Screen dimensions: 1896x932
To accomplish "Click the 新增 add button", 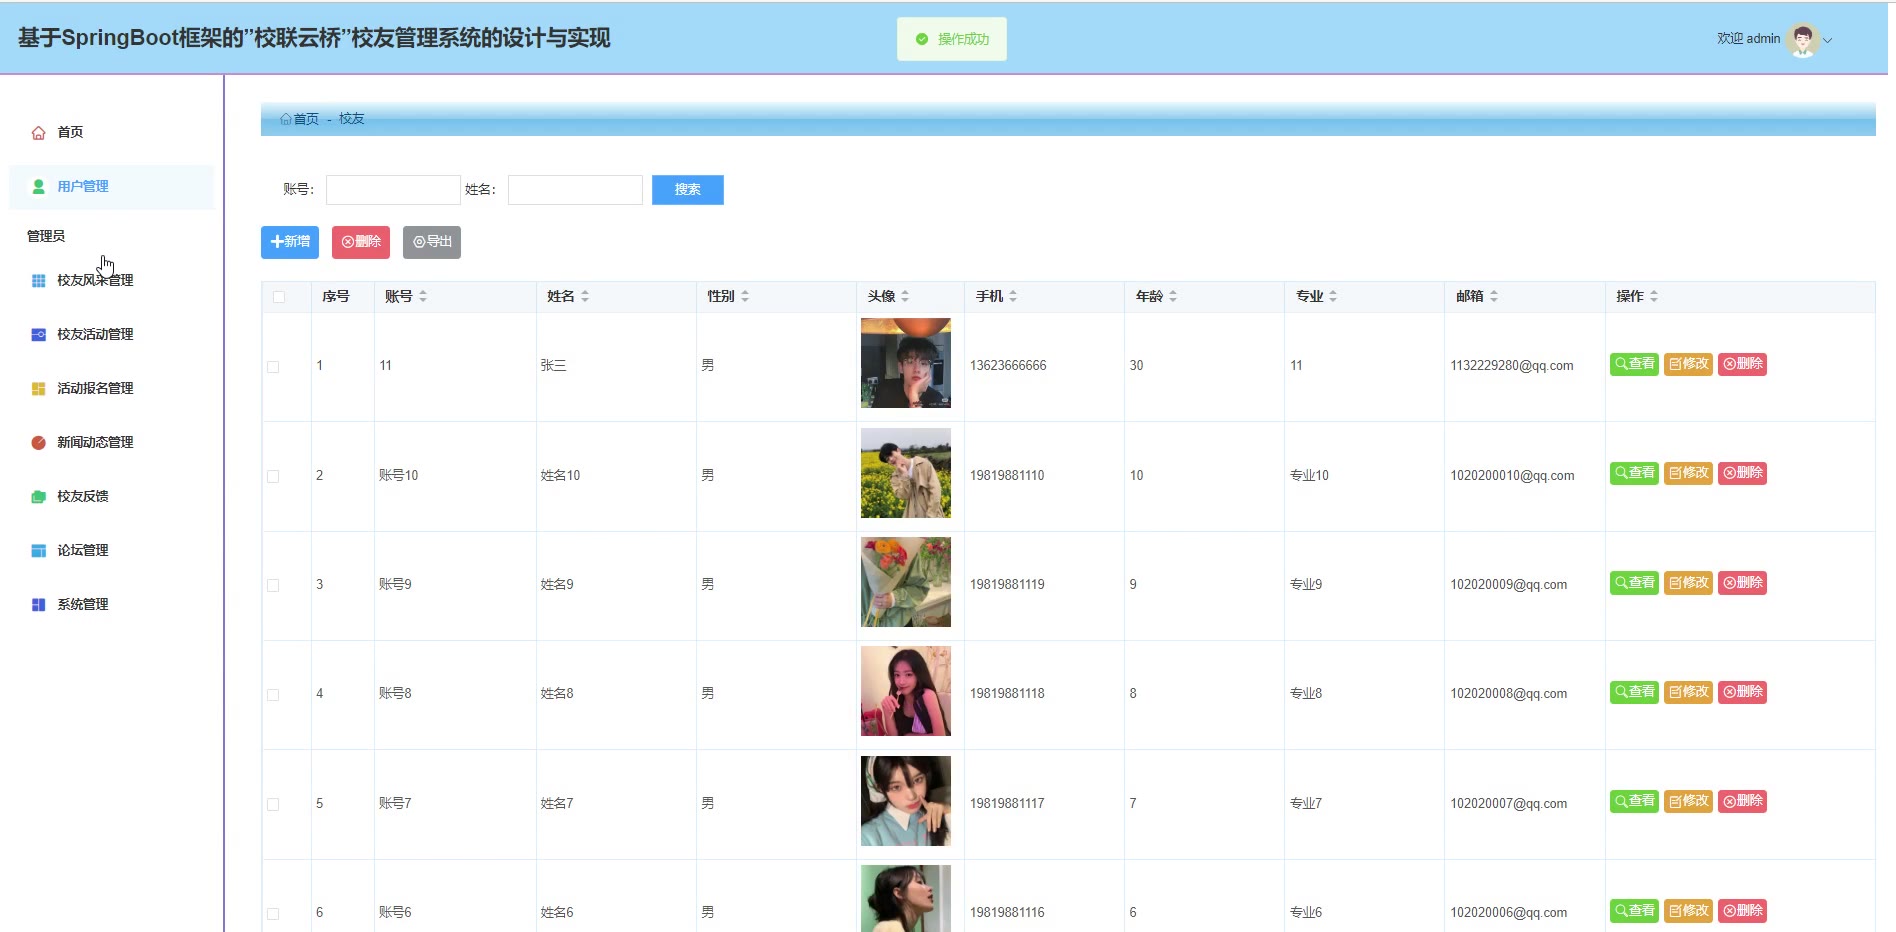I will tap(290, 242).
